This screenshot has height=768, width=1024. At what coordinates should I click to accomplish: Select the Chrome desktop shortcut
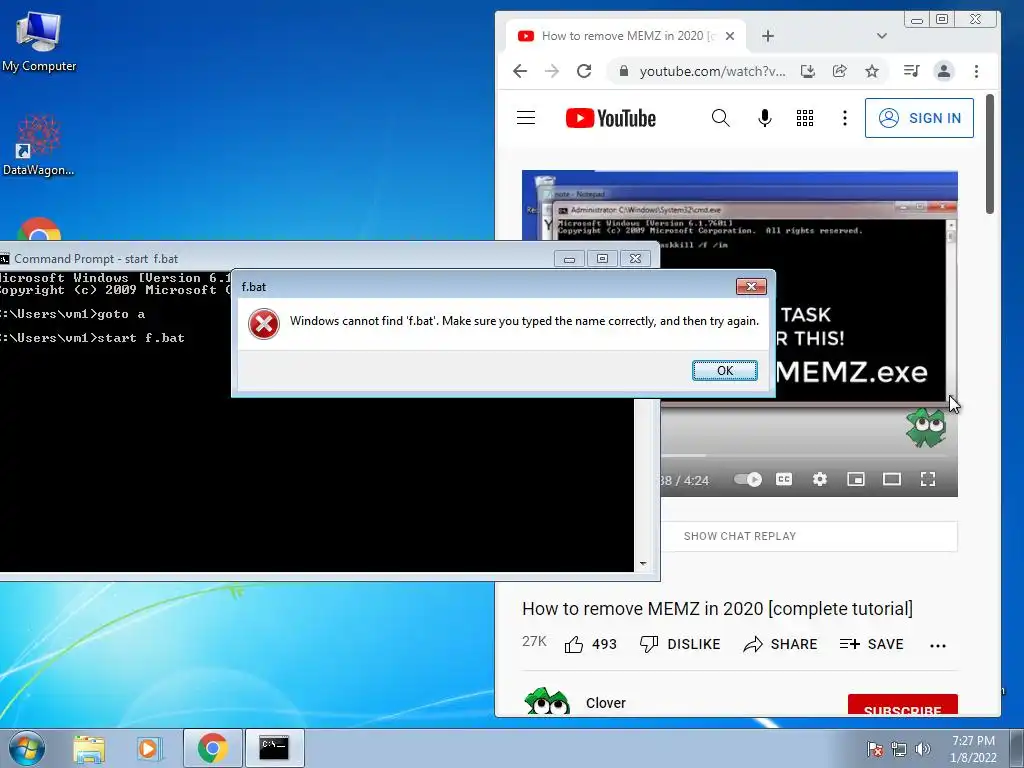click(x=39, y=229)
